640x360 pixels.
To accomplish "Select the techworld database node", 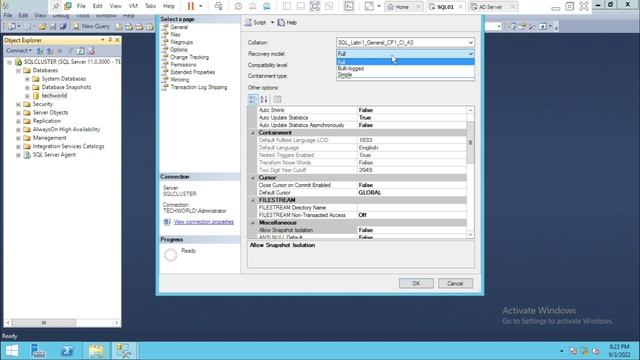I will pyautogui.click(x=54, y=96).
